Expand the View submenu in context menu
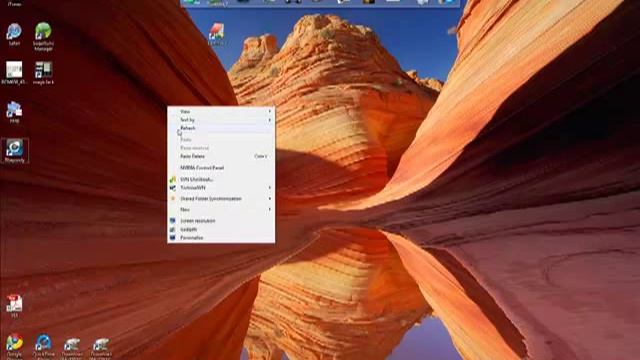The width and height of the screenshot is (640, 360). click(221, 111)
